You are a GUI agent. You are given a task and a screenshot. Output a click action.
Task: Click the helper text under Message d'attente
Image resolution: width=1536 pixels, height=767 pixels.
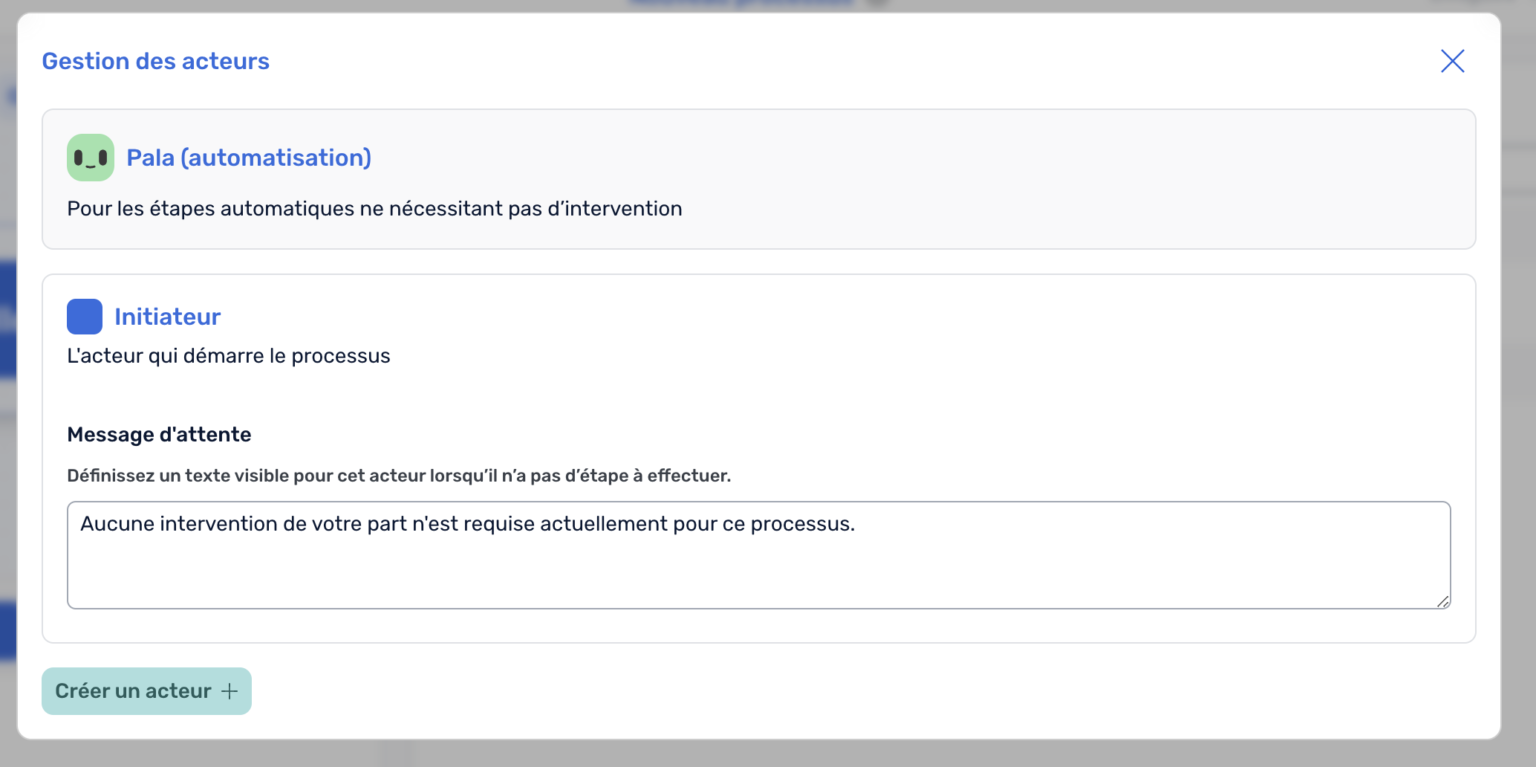398,476
